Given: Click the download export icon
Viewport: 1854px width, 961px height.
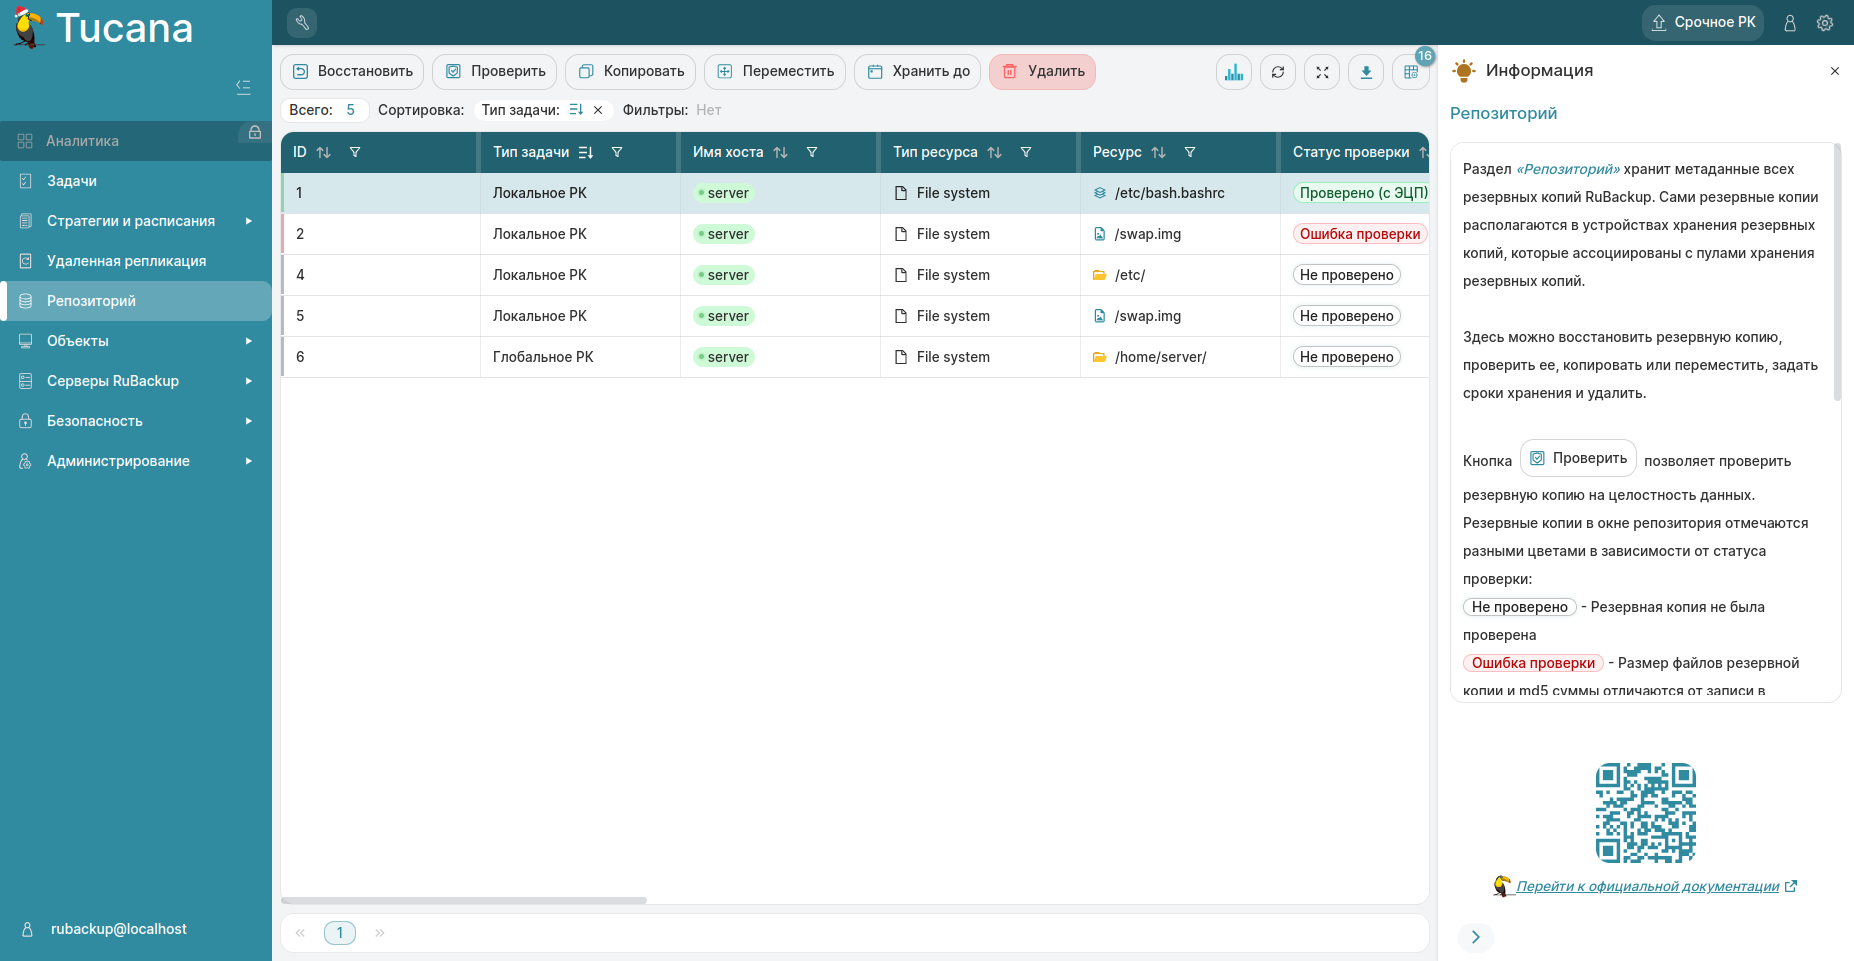Looking at the screenshot, I should tap(1366, 72).
